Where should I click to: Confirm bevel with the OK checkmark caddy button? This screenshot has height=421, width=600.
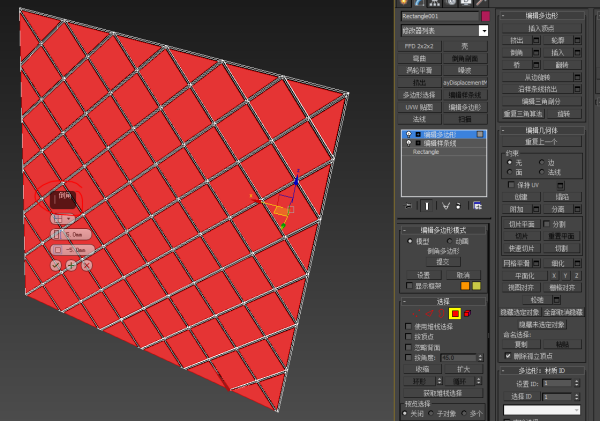point(56,265)
